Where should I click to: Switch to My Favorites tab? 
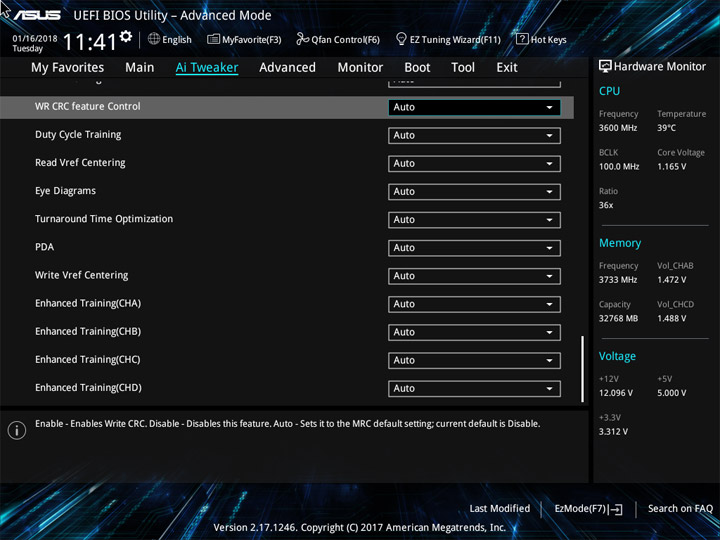tap(68, 68)
